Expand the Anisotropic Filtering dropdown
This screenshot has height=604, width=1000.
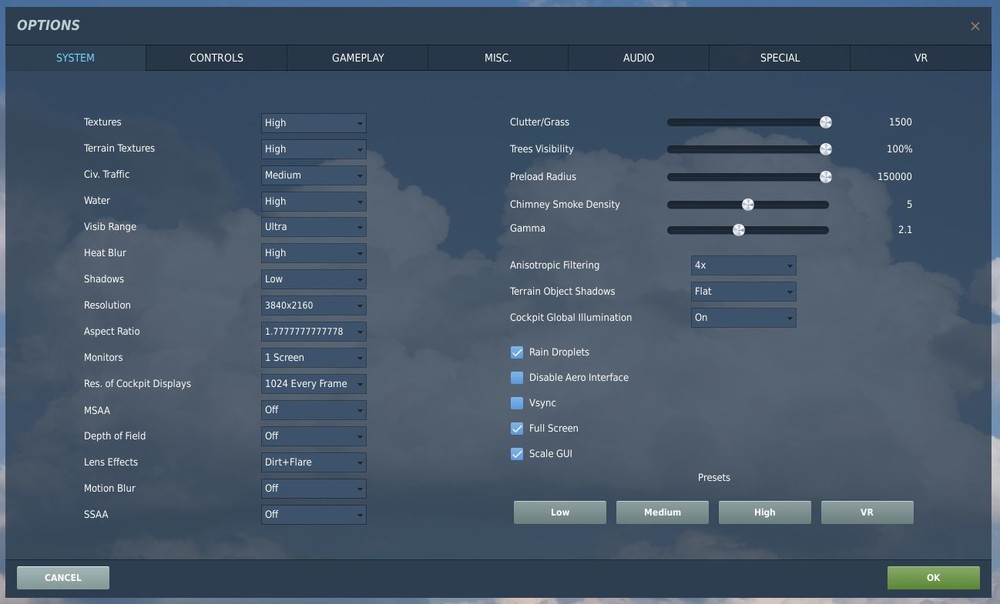coord(743,265)
